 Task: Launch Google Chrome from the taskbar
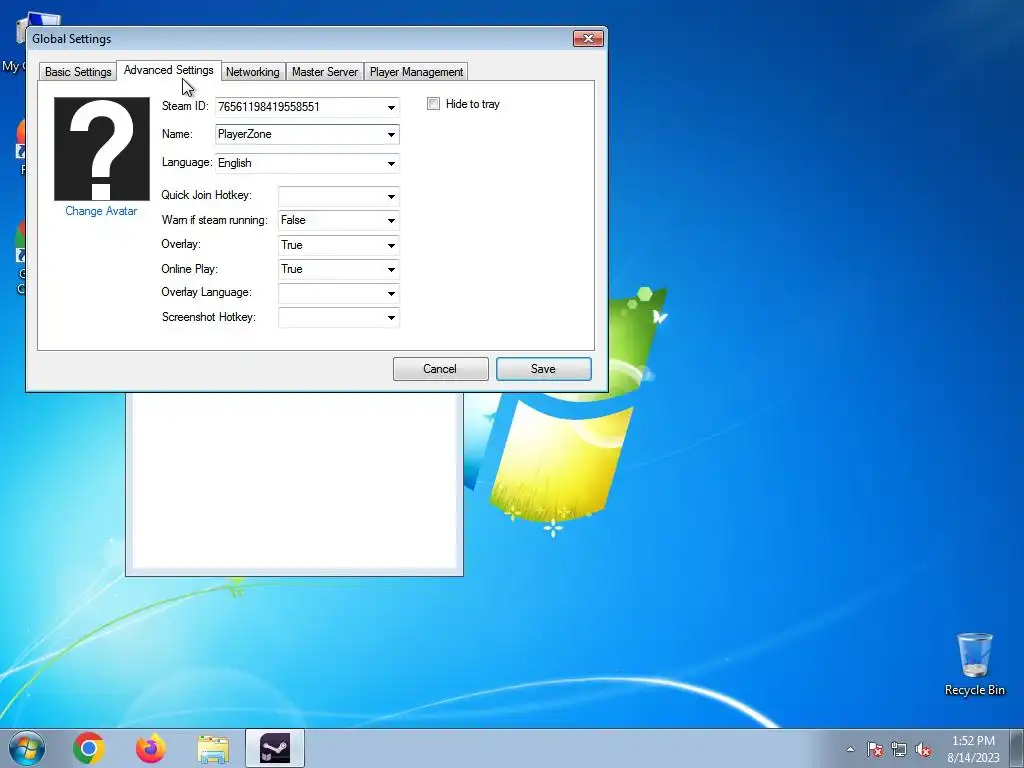89,748
